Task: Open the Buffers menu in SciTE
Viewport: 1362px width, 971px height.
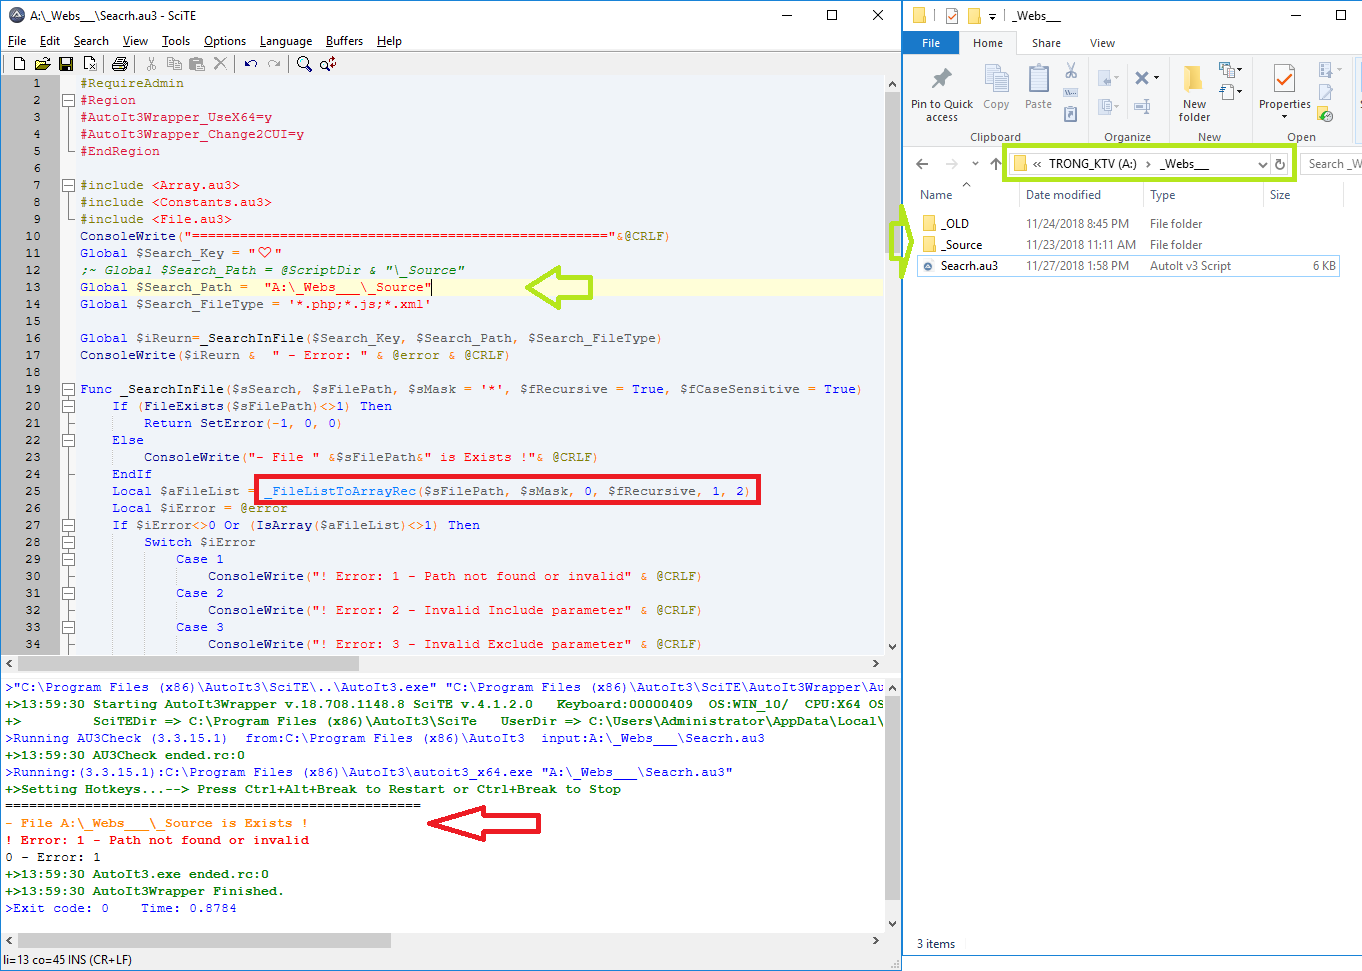Action: tap(344, 41)
